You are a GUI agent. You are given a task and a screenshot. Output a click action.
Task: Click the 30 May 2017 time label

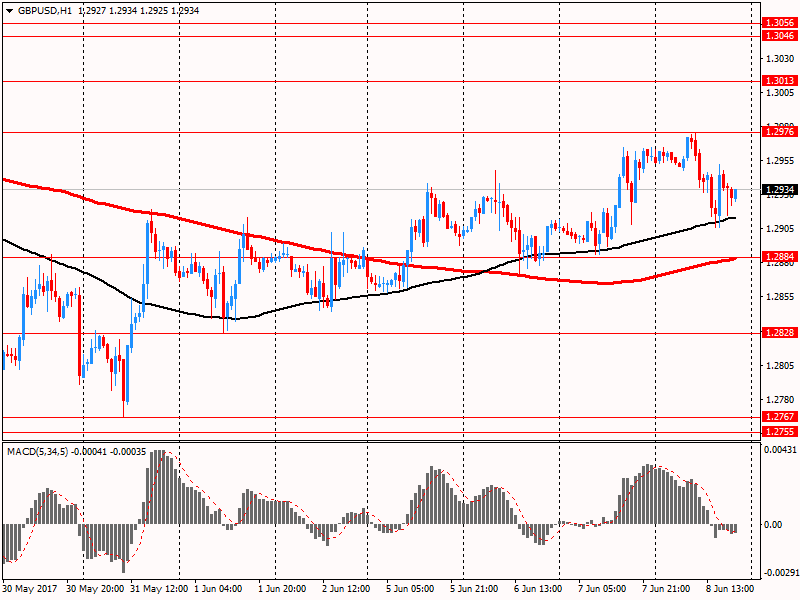(30, 589)
